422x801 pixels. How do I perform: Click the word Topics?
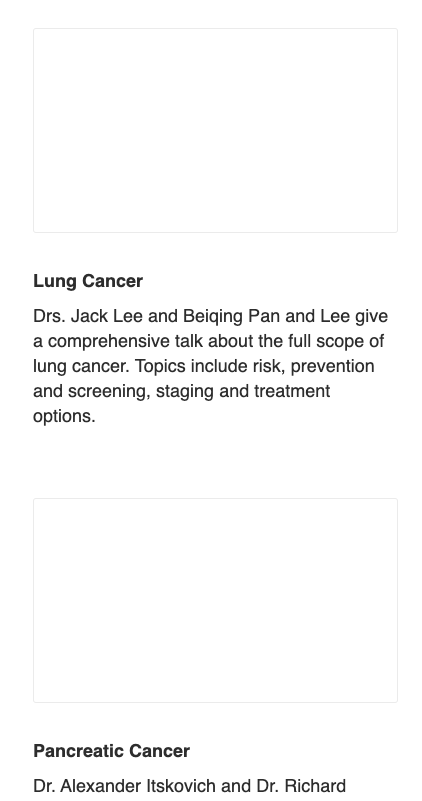(x=160, y=366)
